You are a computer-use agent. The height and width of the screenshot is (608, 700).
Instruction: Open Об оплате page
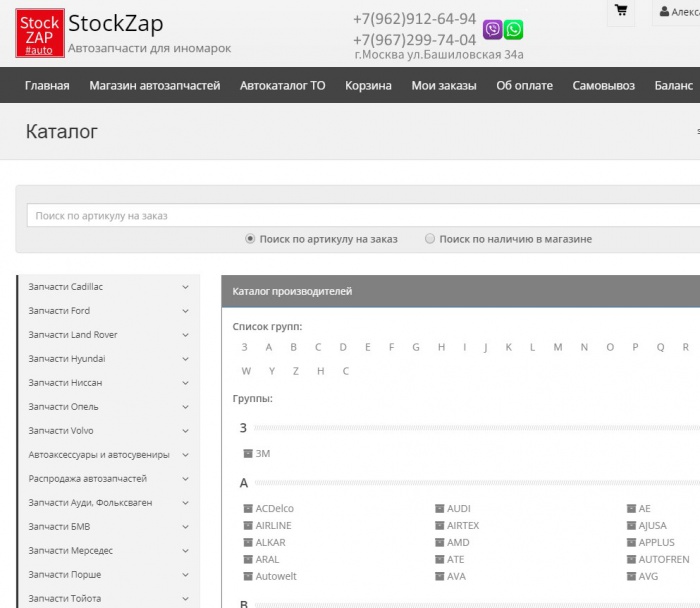[x=525, y=85]
